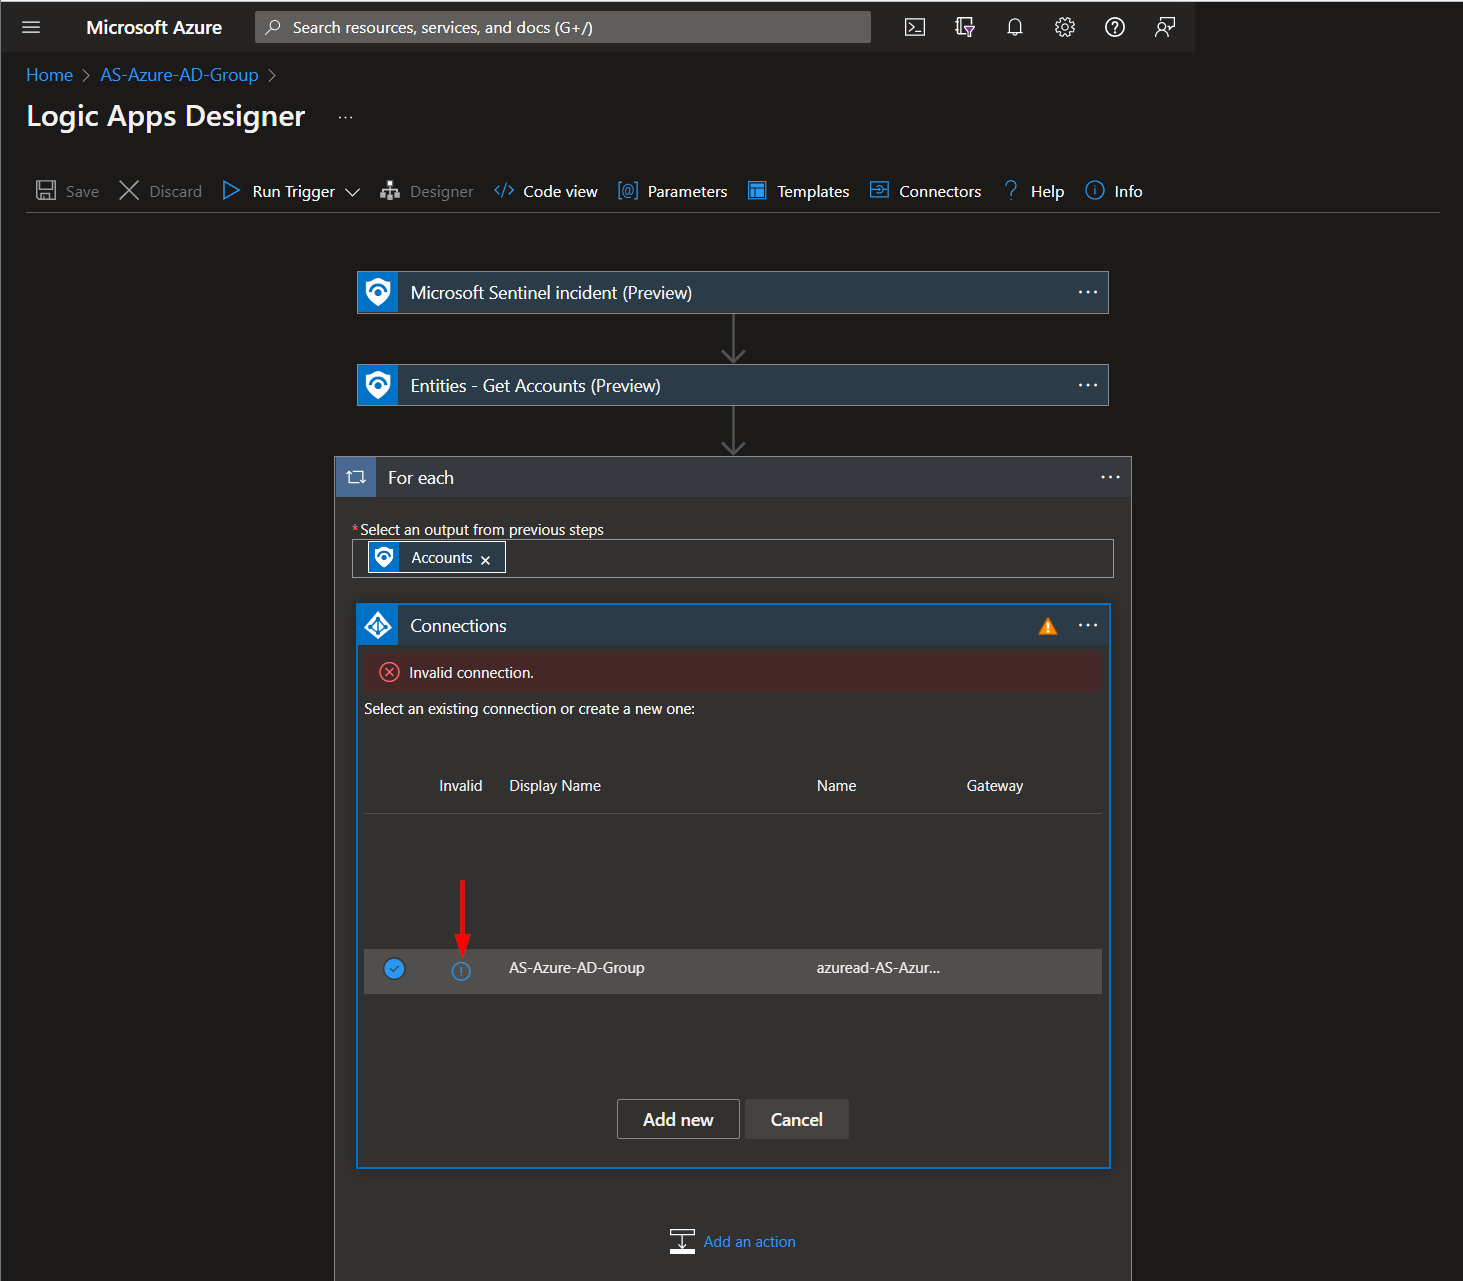1463x1281 pixels.
Task: Click the Add an action link
Action: [x=750, y=1241]
